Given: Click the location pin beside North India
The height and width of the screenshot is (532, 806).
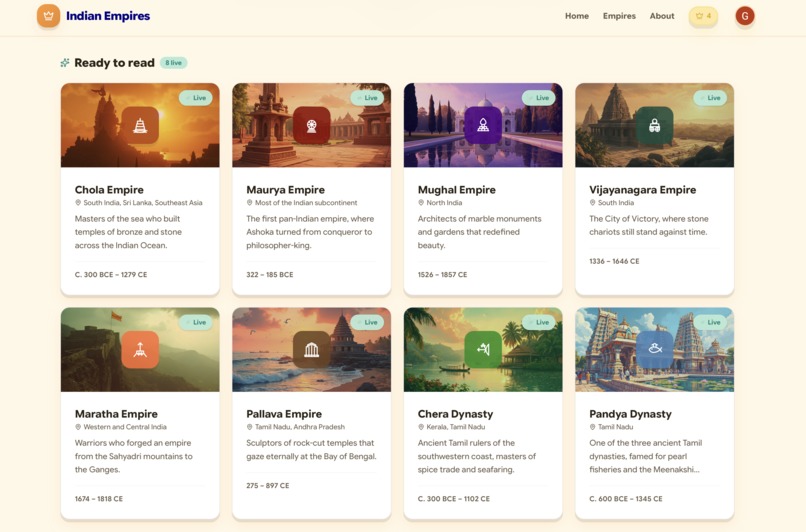Looking at the screenshot, I should point(421,203).
